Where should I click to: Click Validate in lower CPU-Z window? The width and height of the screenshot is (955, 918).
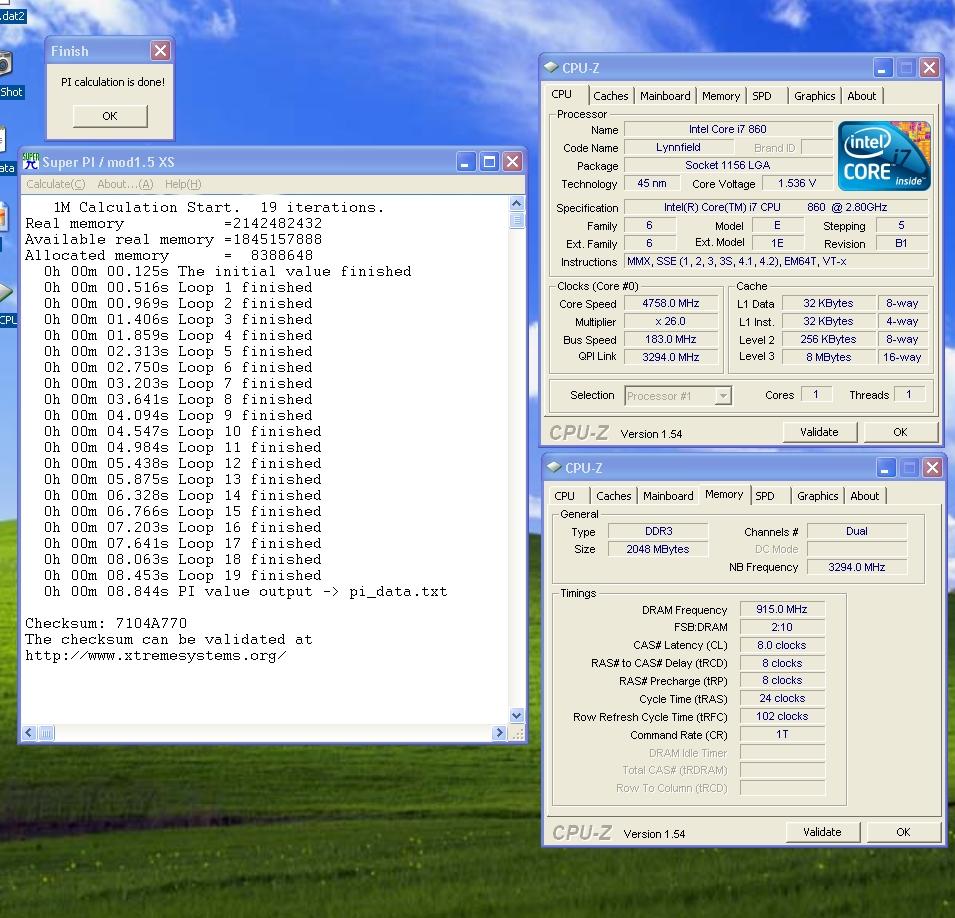tap(822, 832)
